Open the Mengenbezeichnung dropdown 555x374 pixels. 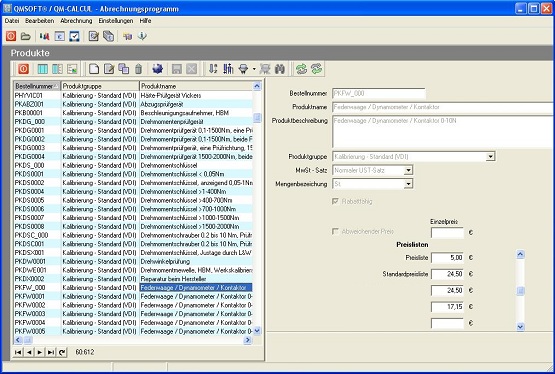tap(408, 184)
